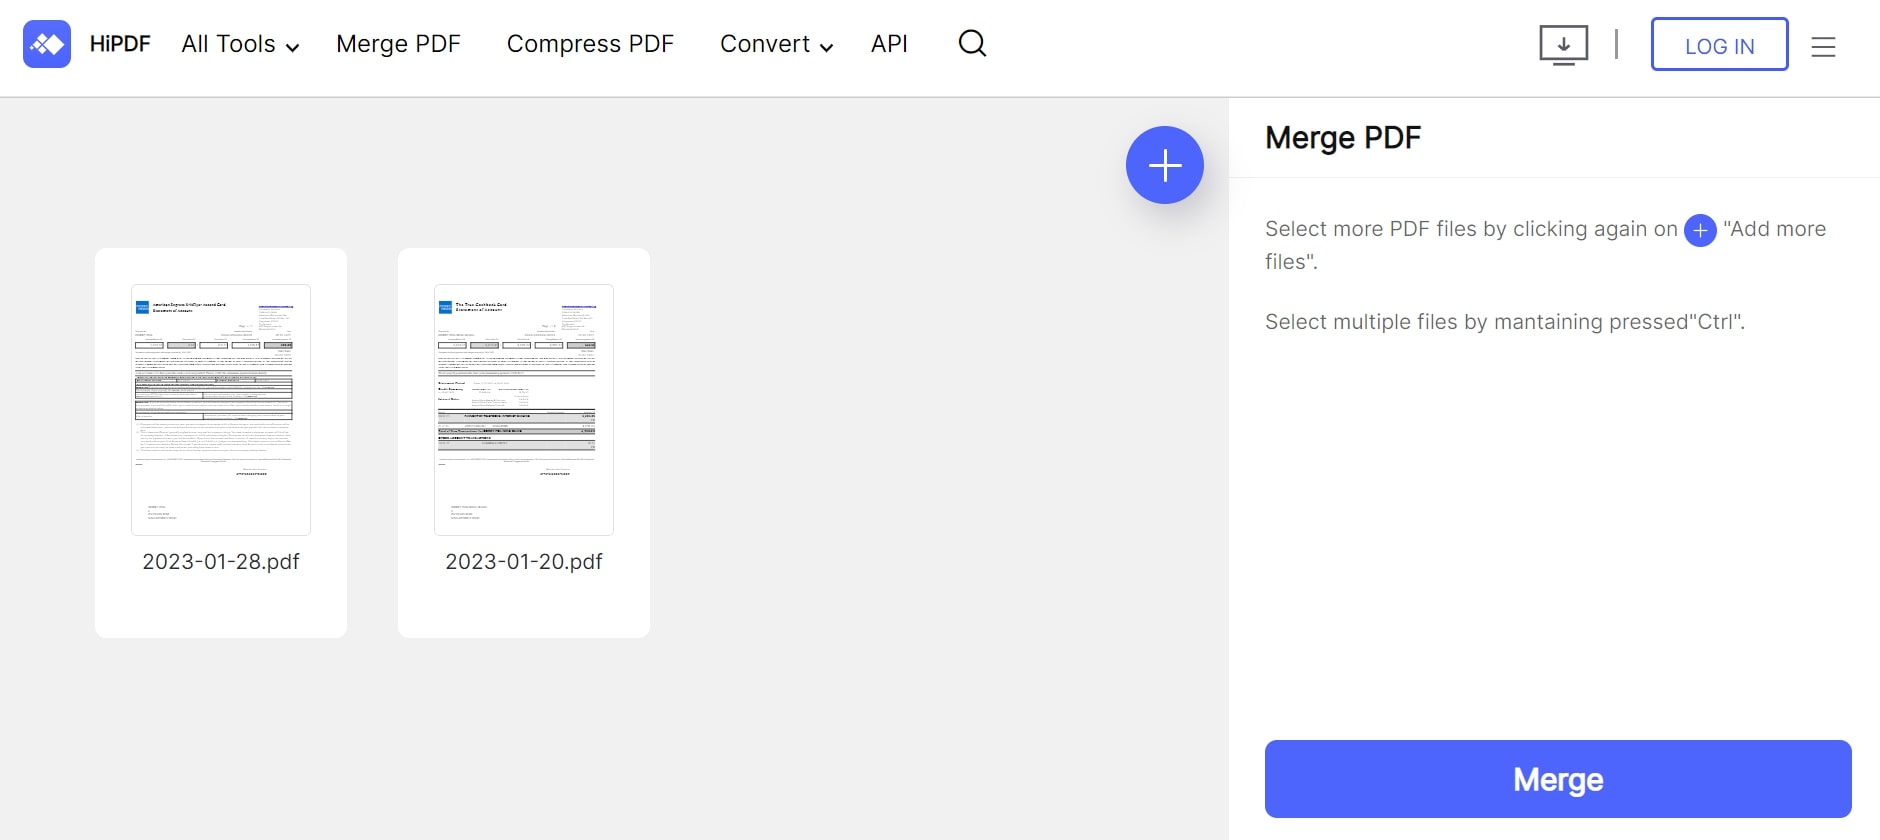
Task: Open the hamburger menu icon
Action: (x=1823, y=46)
